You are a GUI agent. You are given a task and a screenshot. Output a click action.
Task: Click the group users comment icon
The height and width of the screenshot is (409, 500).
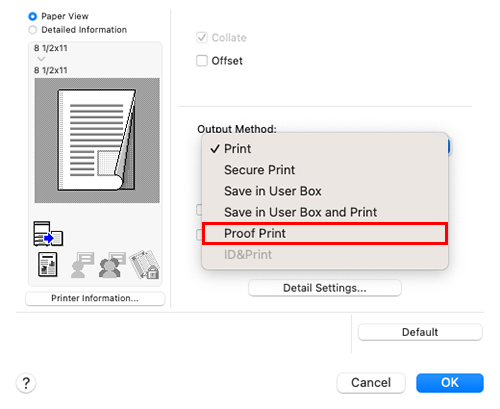point(112,265)
